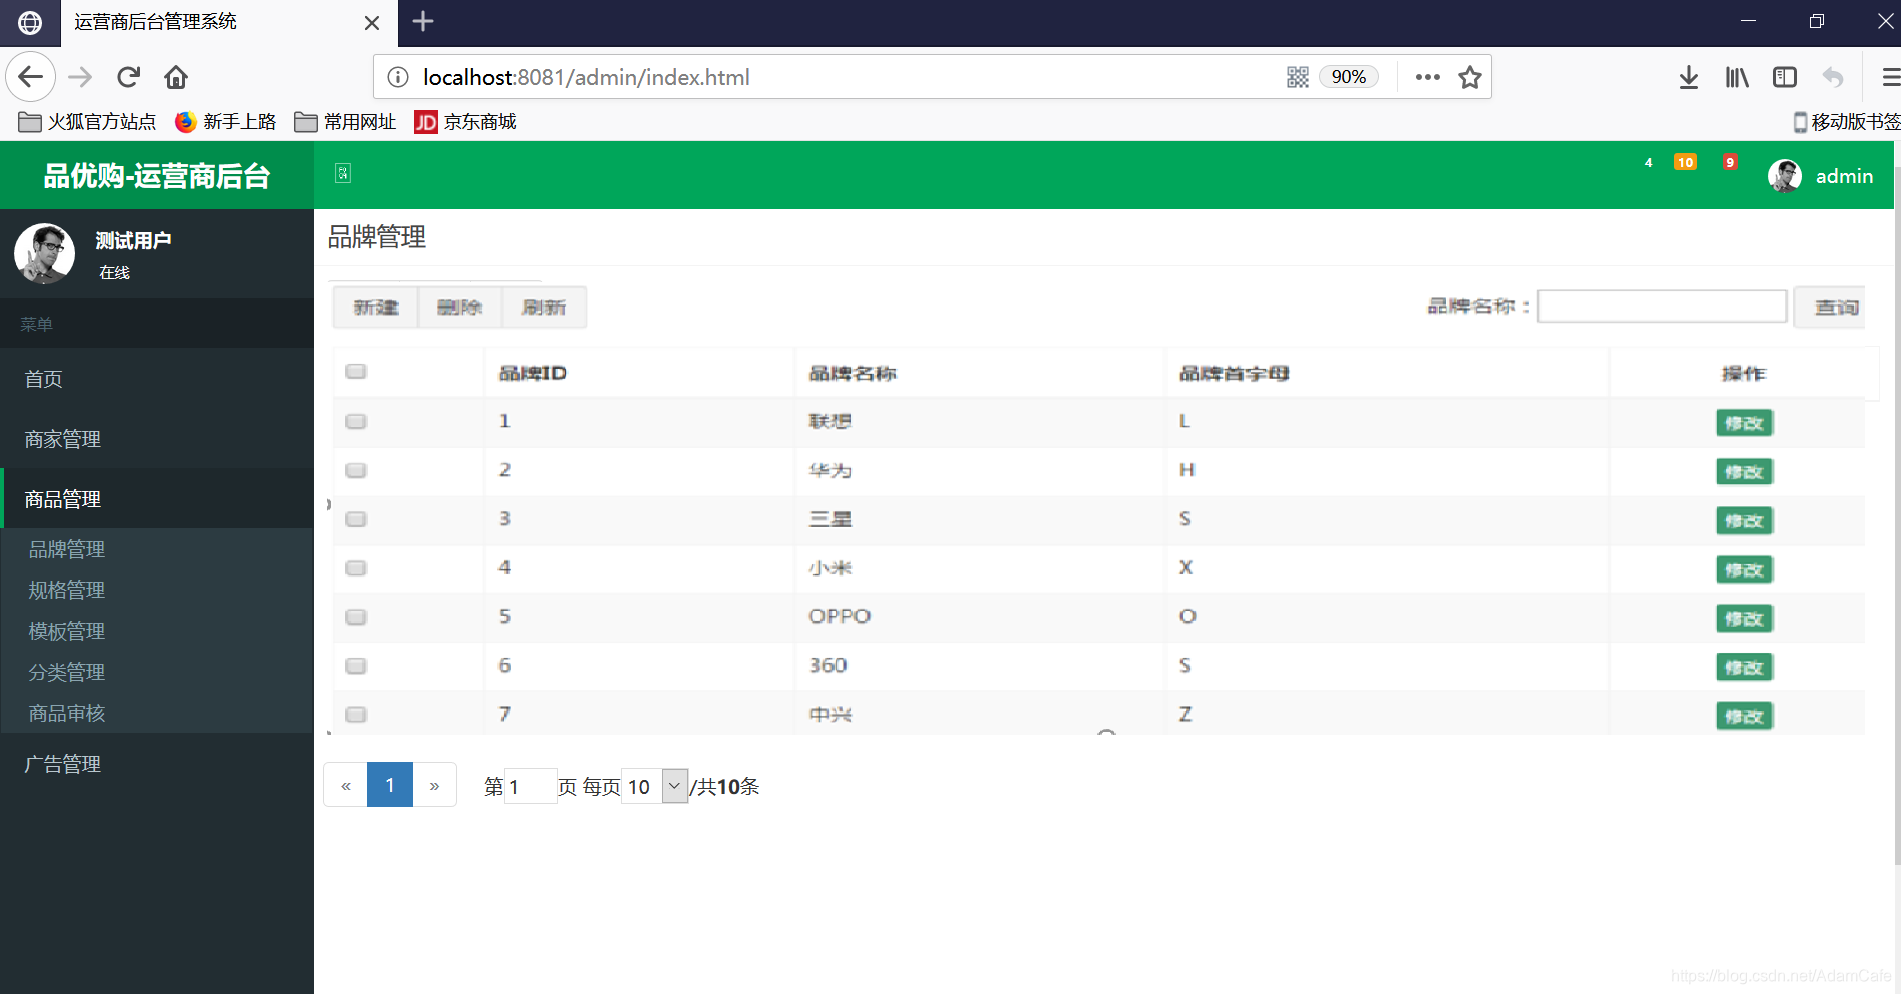Reload the page with the refresh icon

(x=128, y=77)
